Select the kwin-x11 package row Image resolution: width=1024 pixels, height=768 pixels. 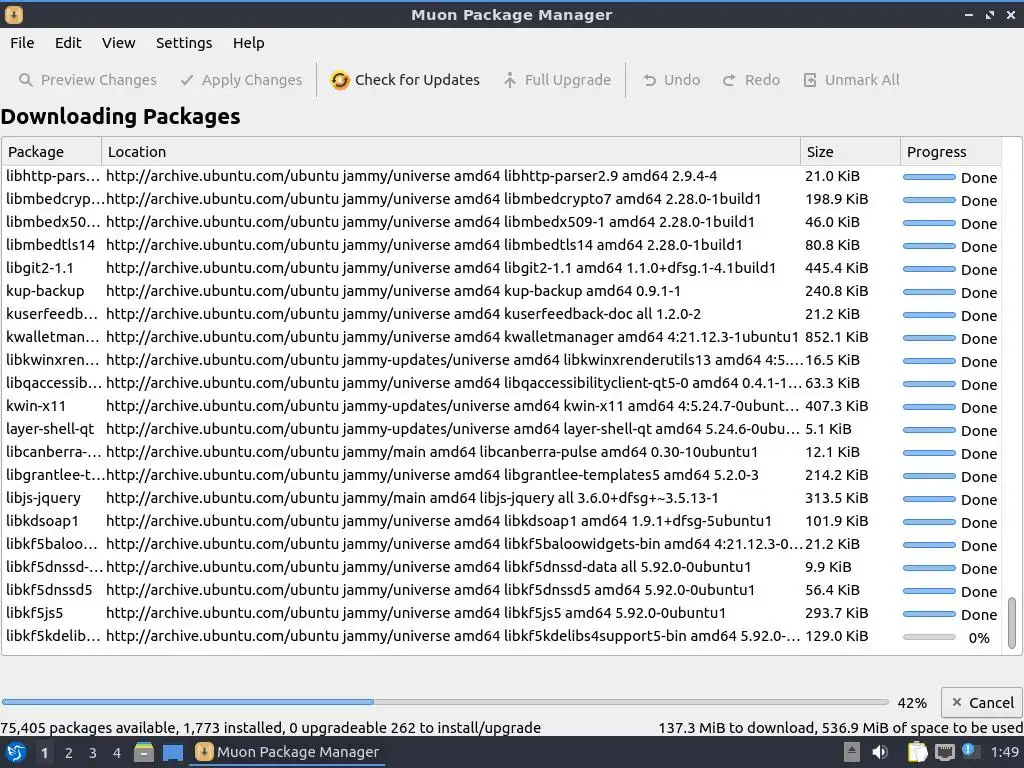pyautogui.click(x=502, y=406)
